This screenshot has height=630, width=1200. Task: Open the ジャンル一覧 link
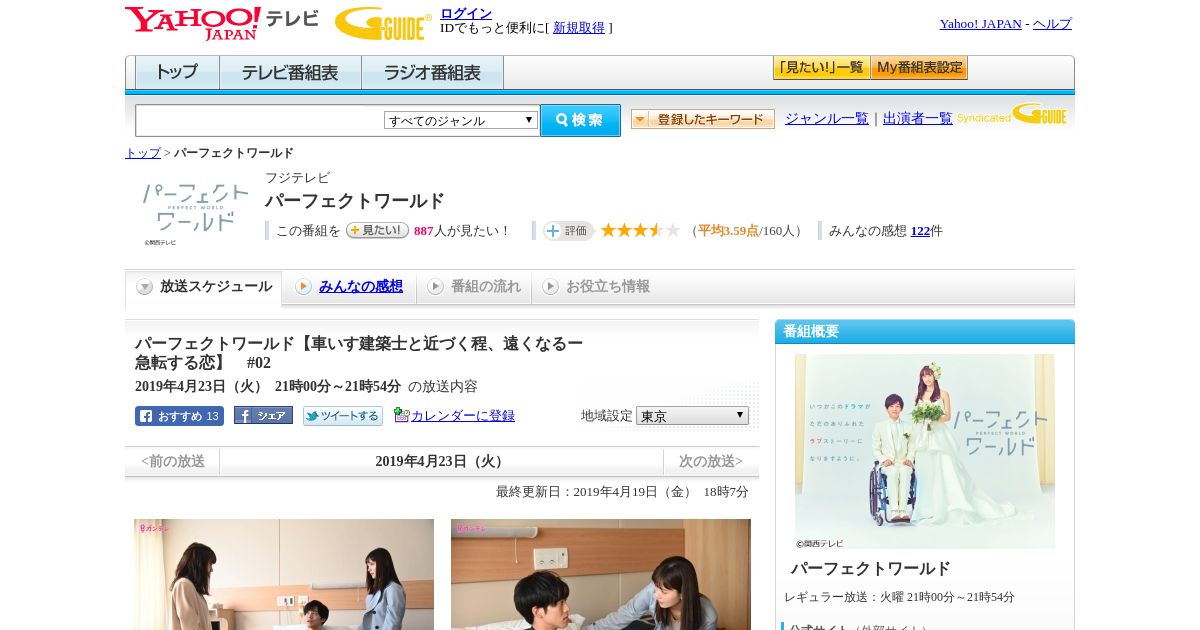pos(827,119)
